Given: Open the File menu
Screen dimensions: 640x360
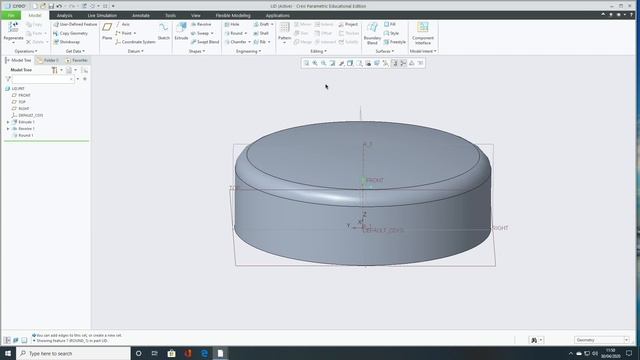Looking at the screenshot, I should coord(11,16).
